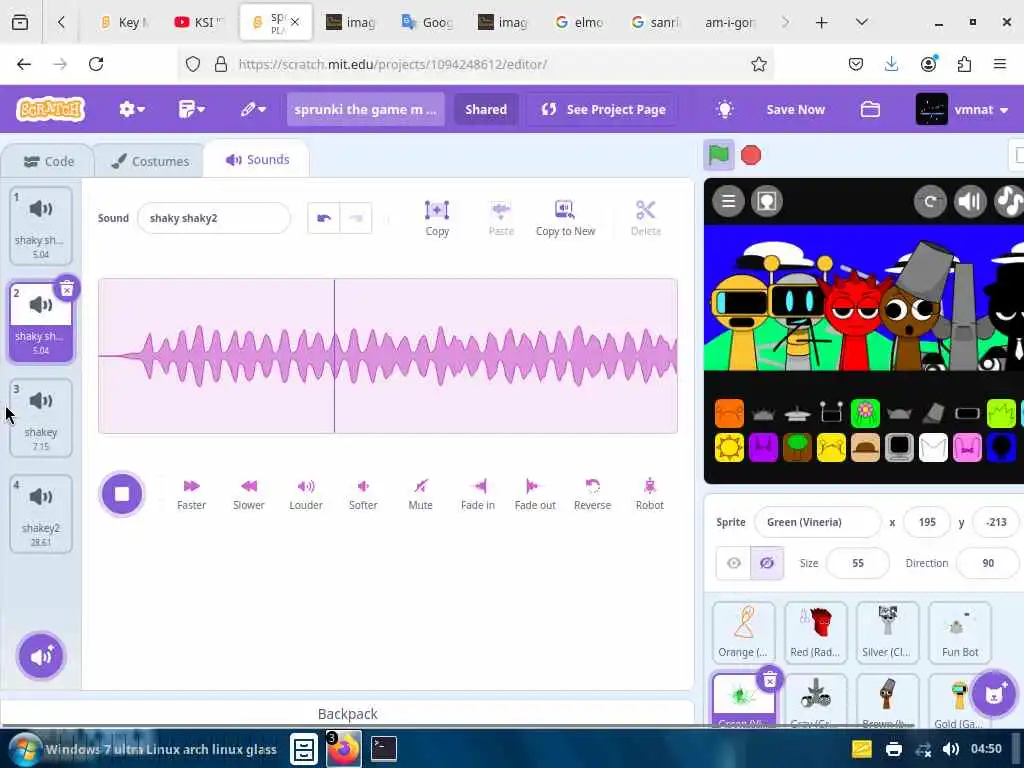Image resolution: width=1024 pixels, height=768 pixels.
Task: Click Copy to New
Action: tap(565, 218)
